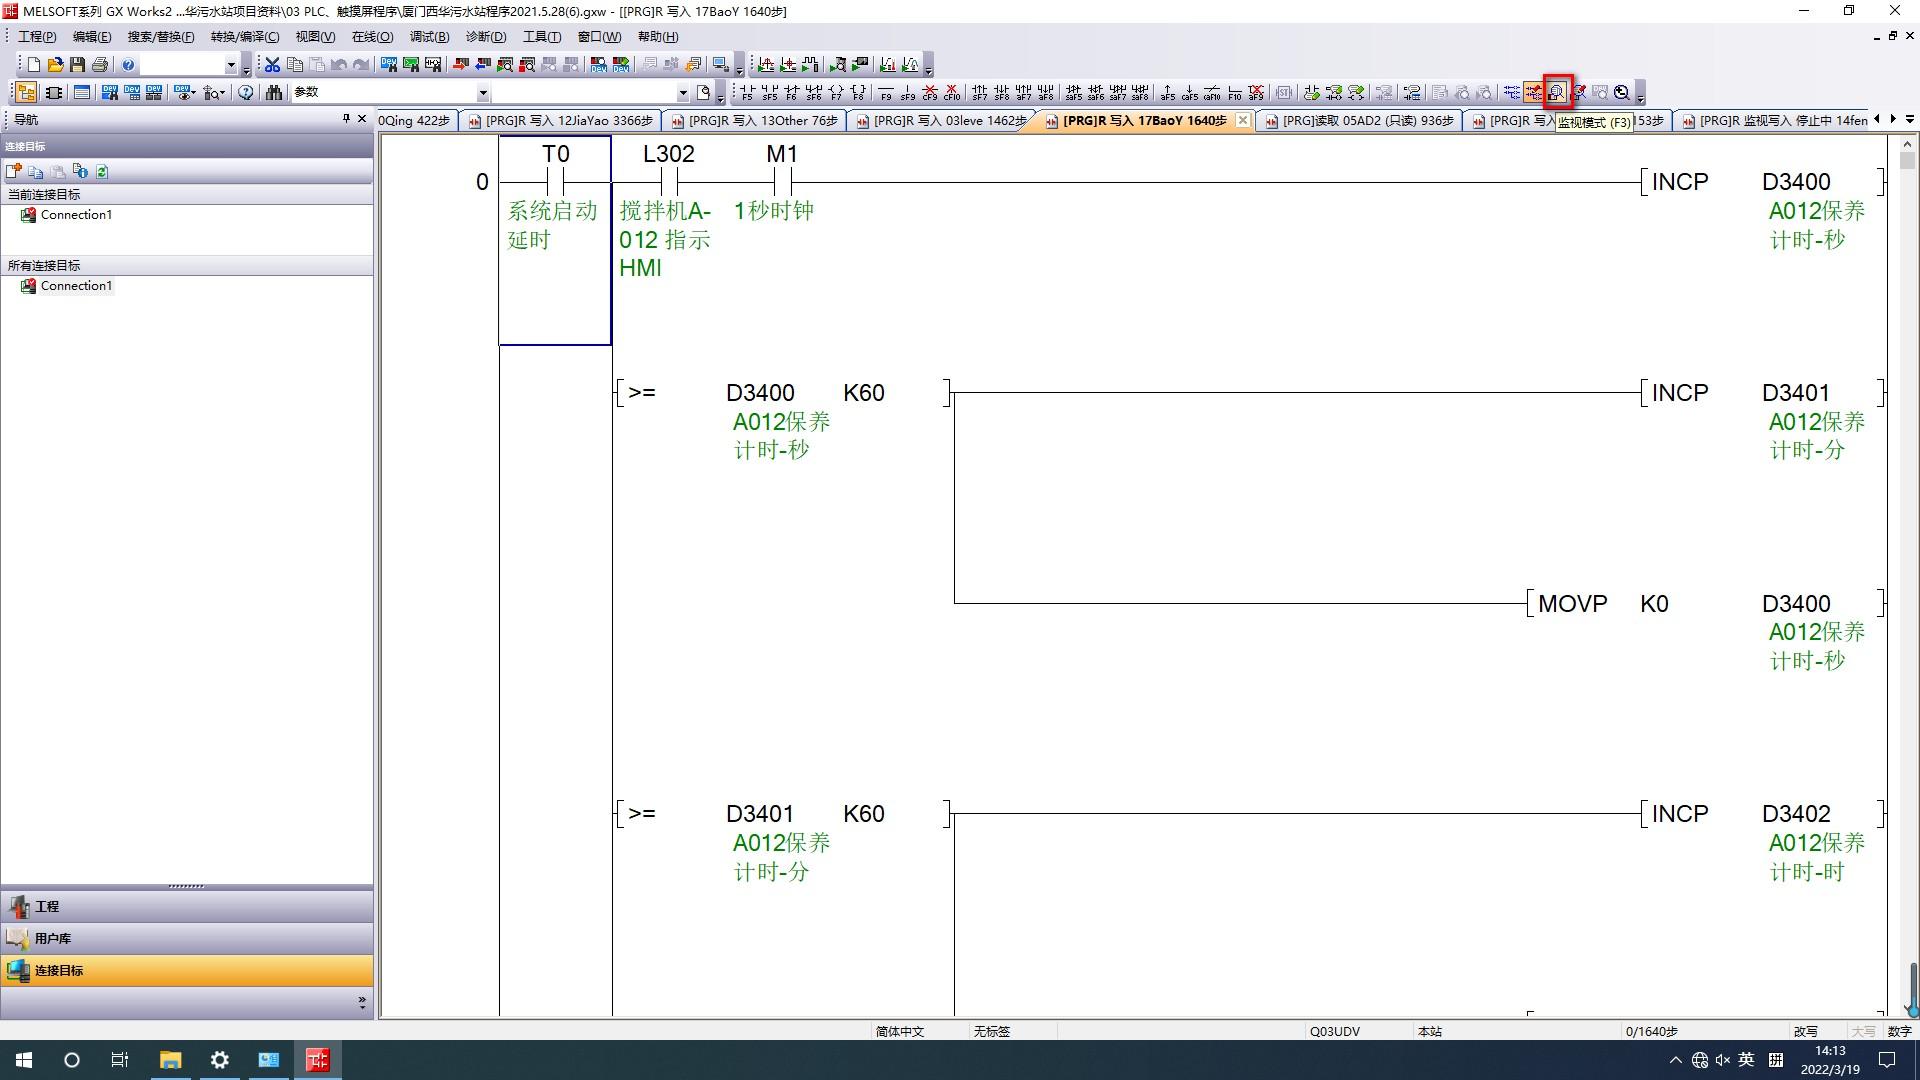Click the Monitor Mode (F3) toolbar icon

coord(1557,92)
